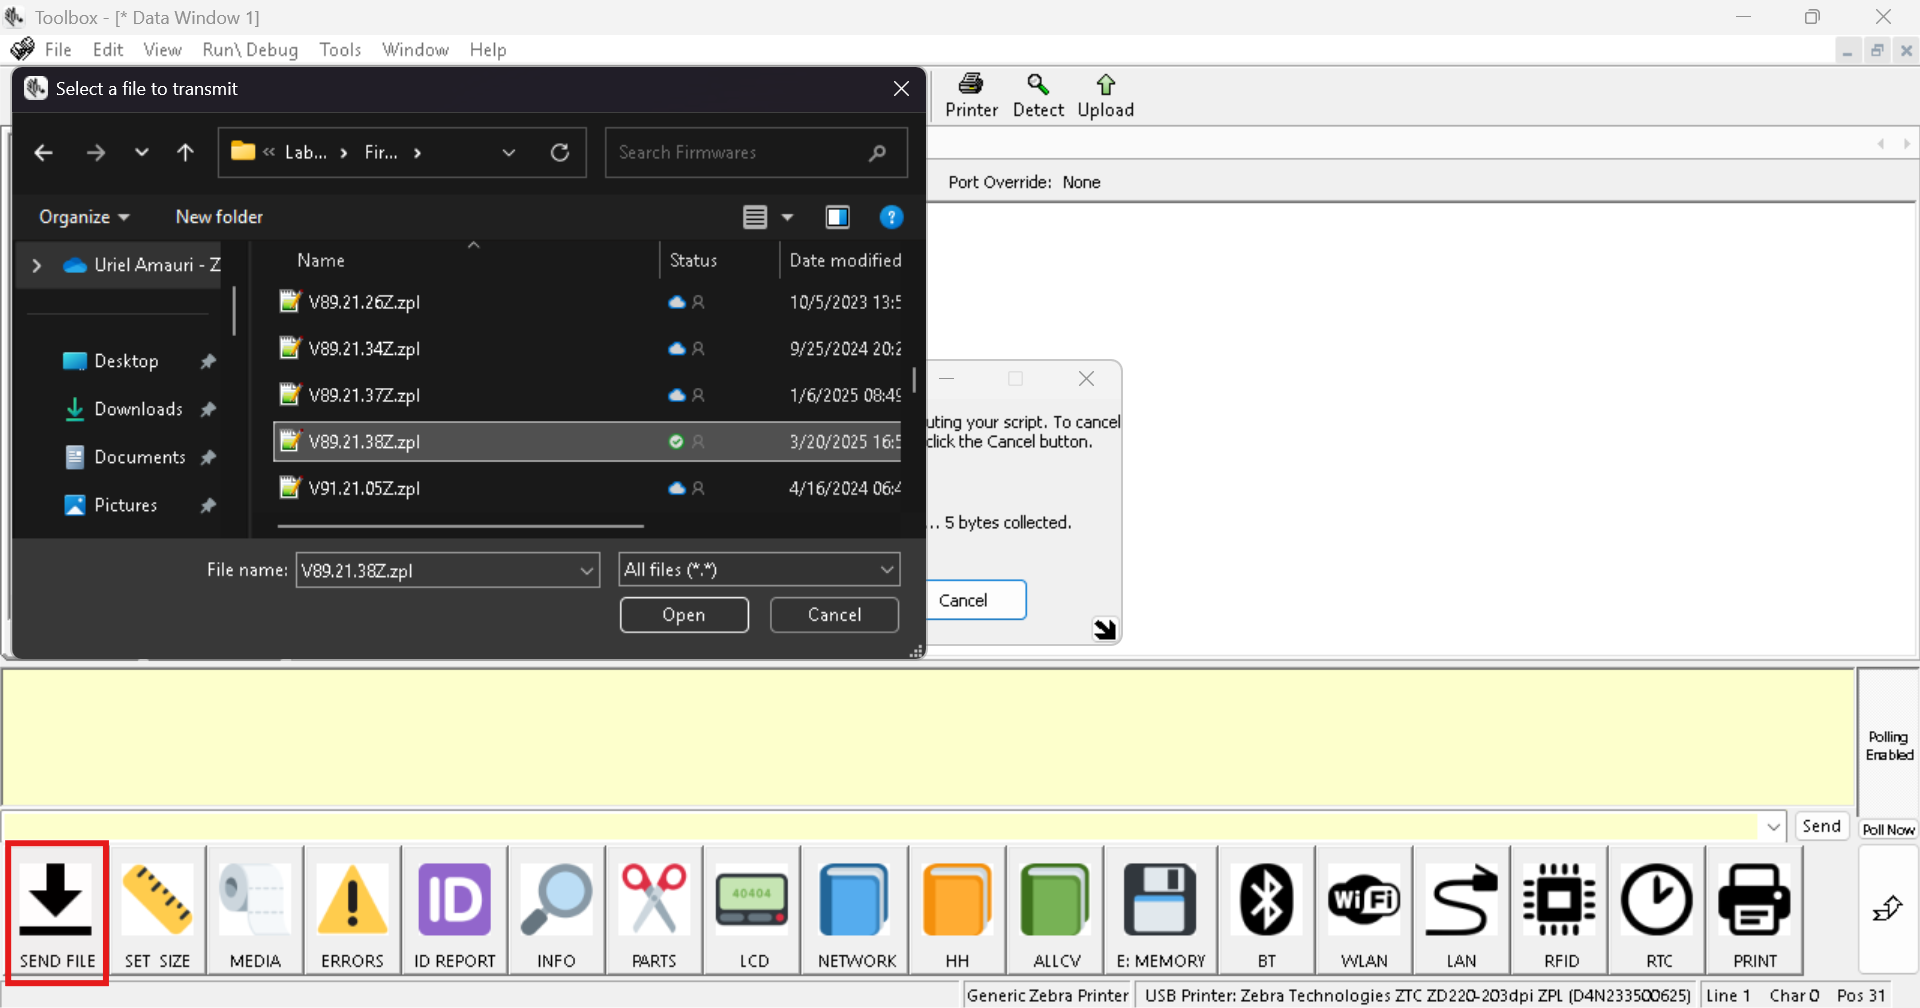1920x1008 pixels.
Task: Open the Window menu
Action: [x=415, y=50]
